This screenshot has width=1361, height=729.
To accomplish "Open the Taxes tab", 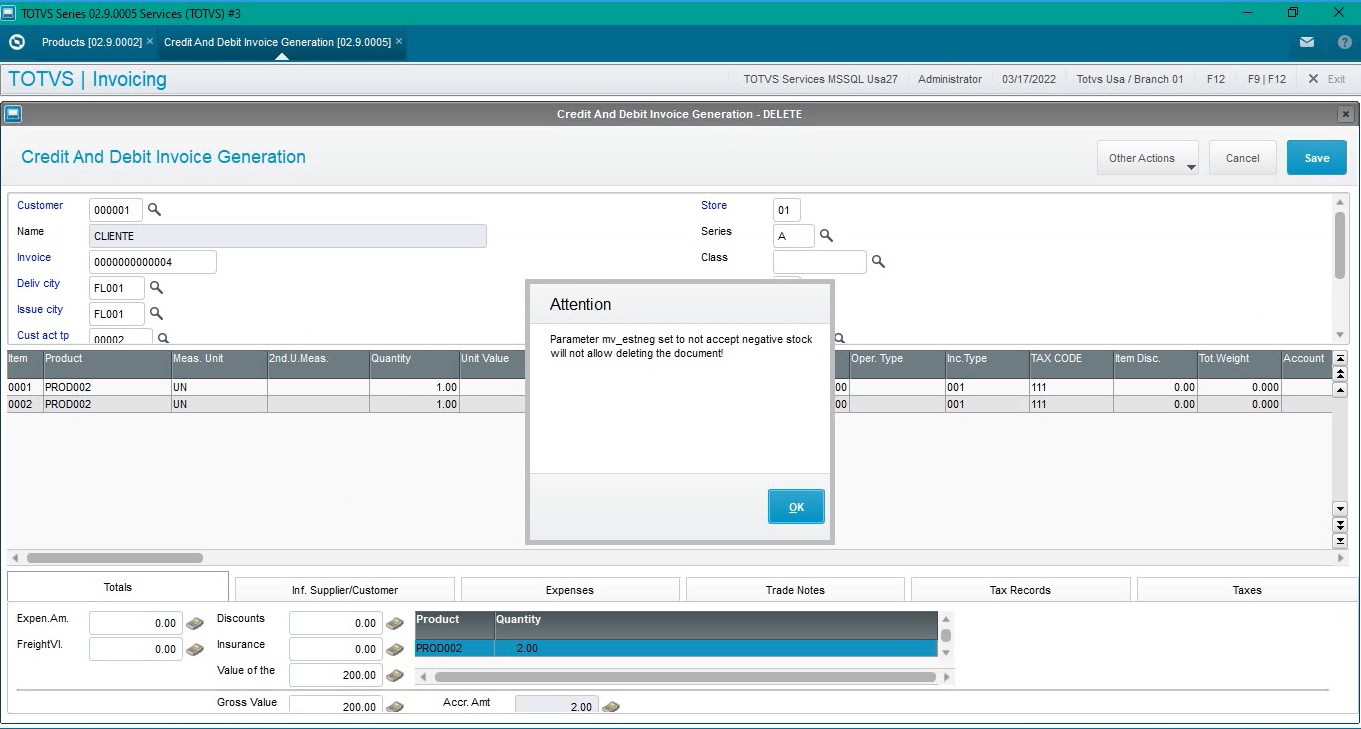I will tap(1247, 590).
